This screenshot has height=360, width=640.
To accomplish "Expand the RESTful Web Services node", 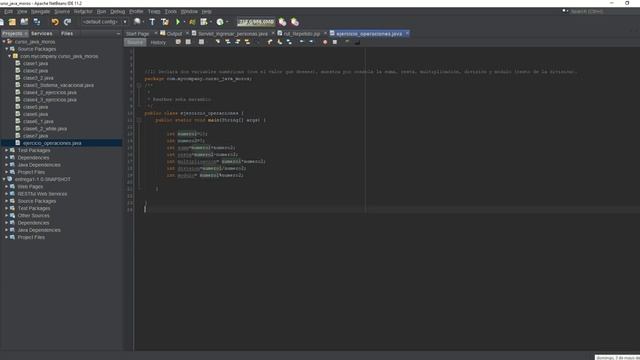I will point(7,194).
